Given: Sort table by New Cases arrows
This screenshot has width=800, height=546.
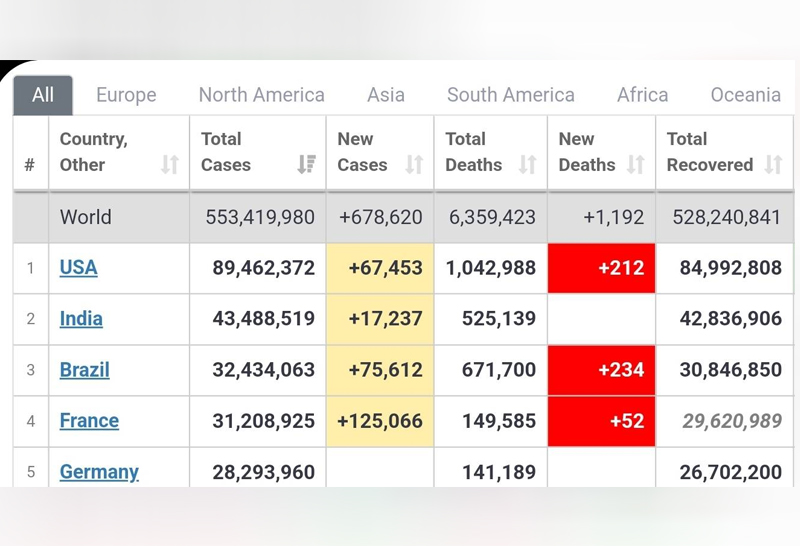Looking at the screenshot, I should click(x=414, y=165).
